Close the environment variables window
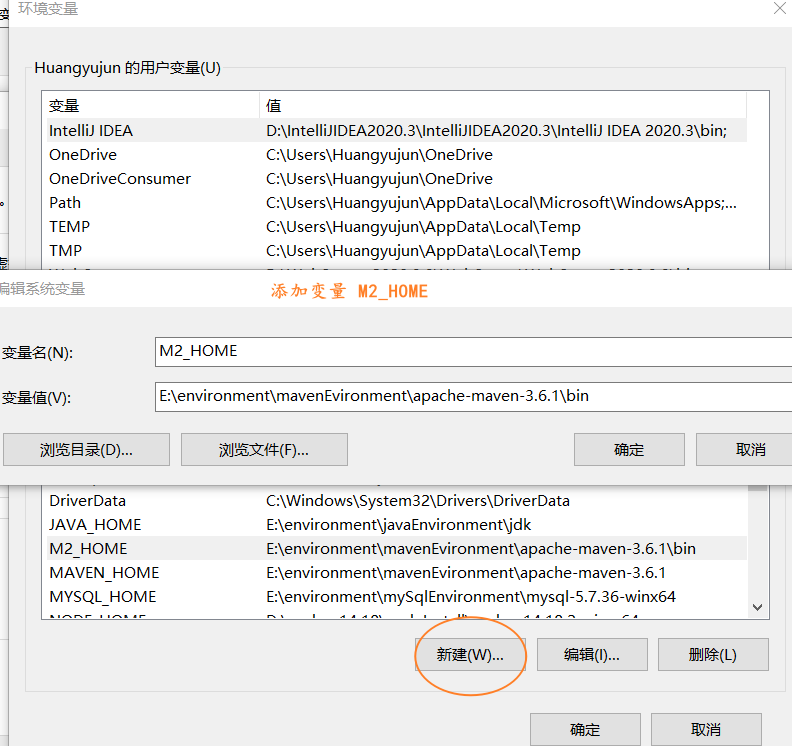Image resolution: width=792 pixels, height=746 pixels. pyautogui.click(x=780, y=8)
